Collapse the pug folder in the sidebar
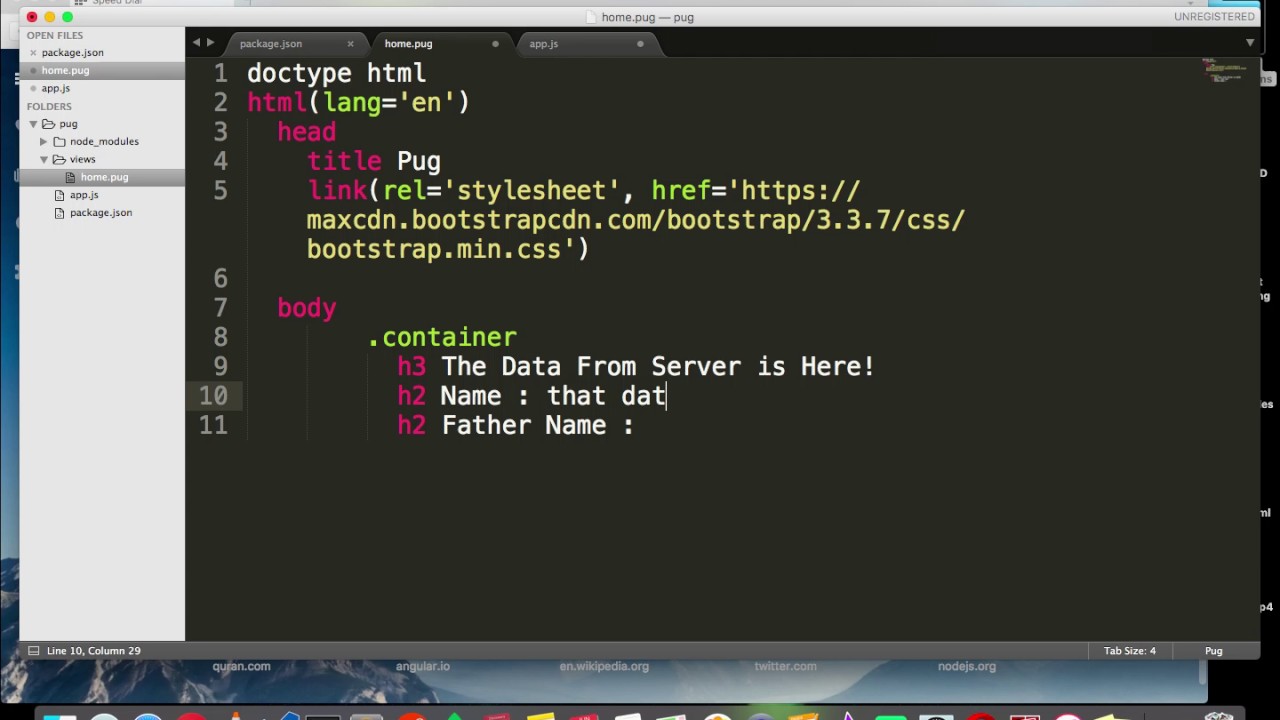This screenshot has height=720, width=1280. (x=33, y=123)
